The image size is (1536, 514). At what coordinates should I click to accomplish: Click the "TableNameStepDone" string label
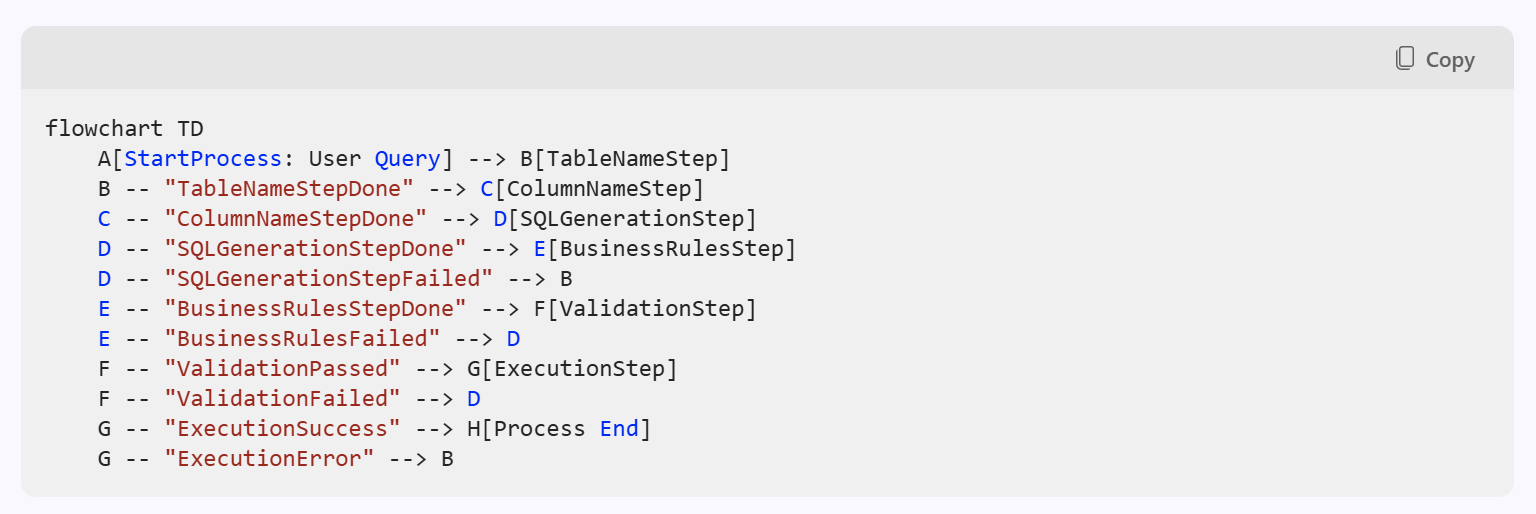(x=289, y=188)
